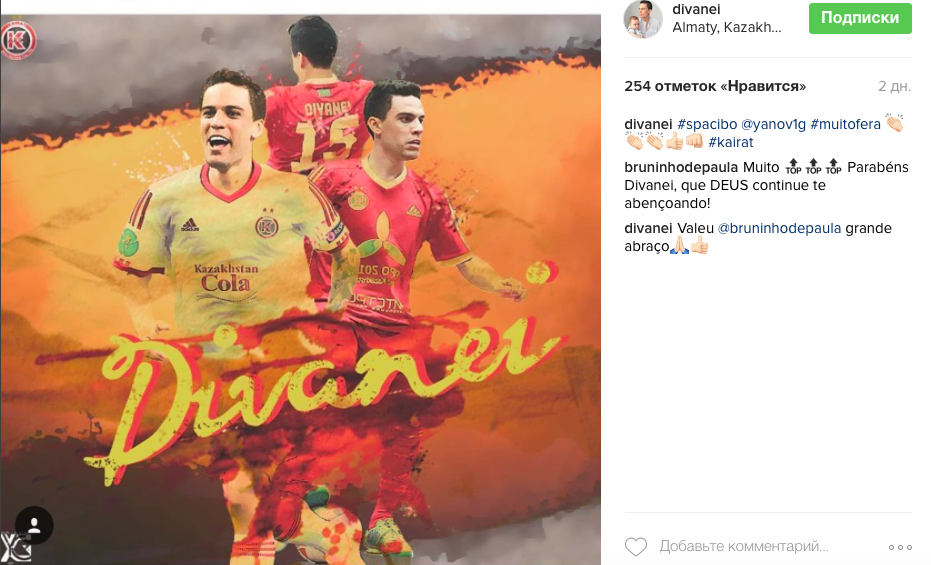Viewport: 931px width, 565px height.
Task: Click divanei's profile avatar picture
Action: (x=642, y=19)
